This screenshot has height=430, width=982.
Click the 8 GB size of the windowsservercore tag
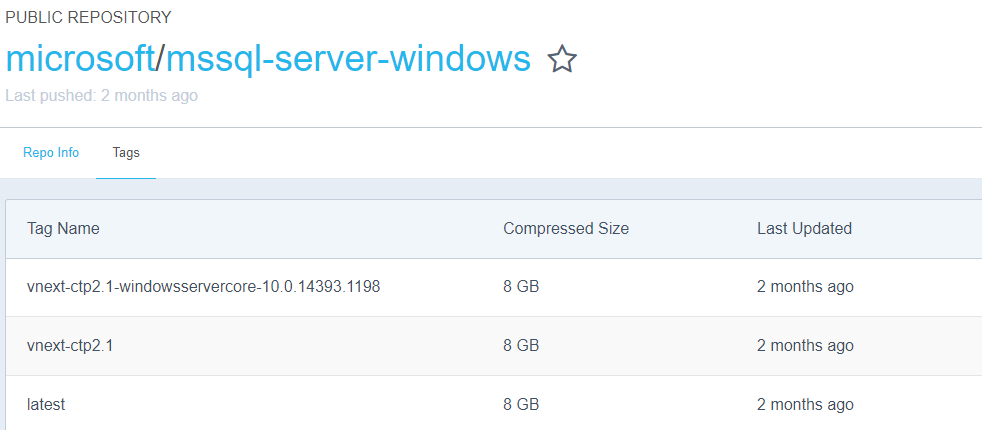[521, 287]
